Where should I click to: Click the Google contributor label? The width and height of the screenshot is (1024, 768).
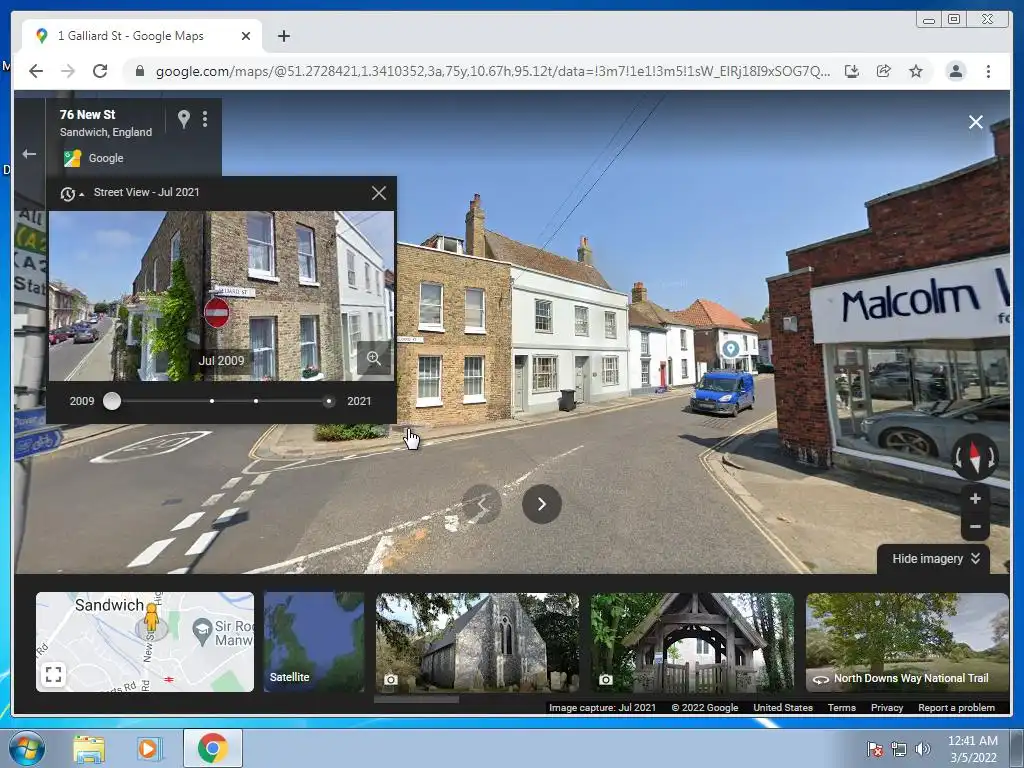[x=106, y=158]
